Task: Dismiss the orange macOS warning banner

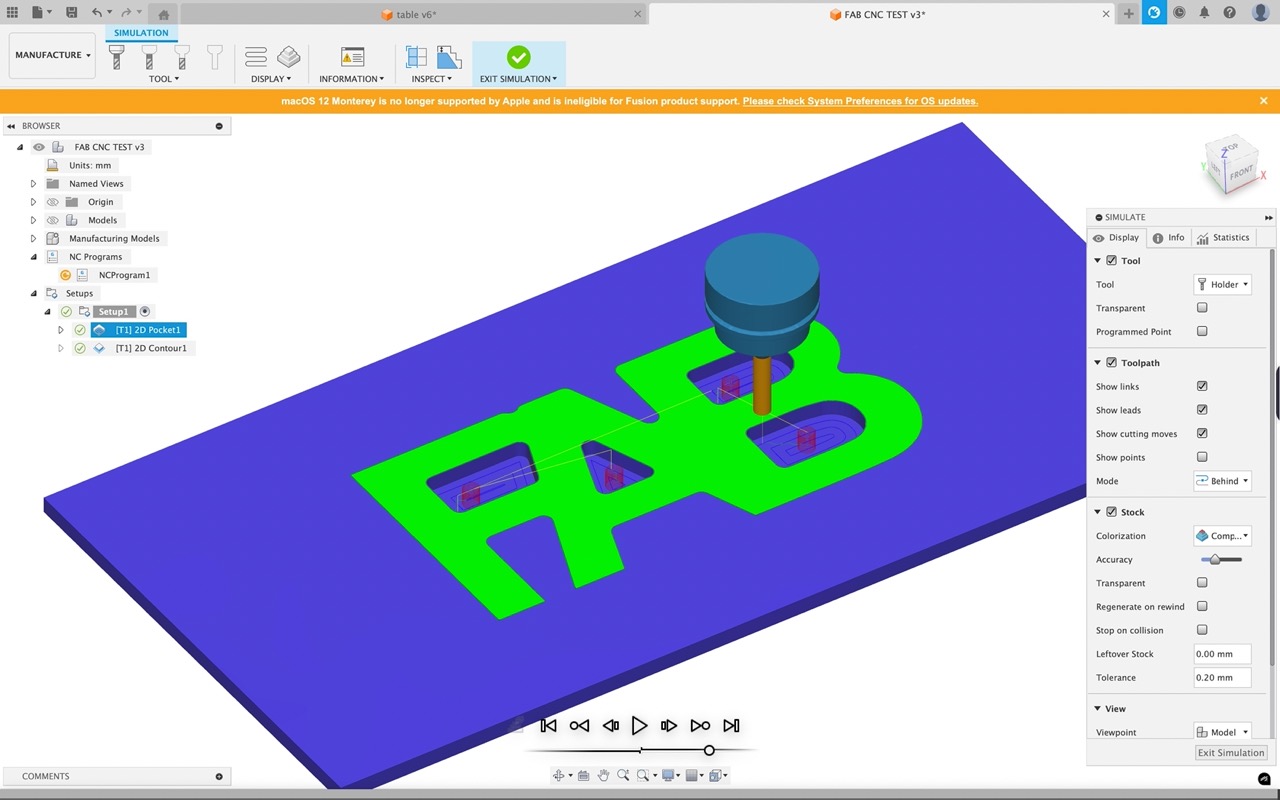Action: [x=1264, y=101]
